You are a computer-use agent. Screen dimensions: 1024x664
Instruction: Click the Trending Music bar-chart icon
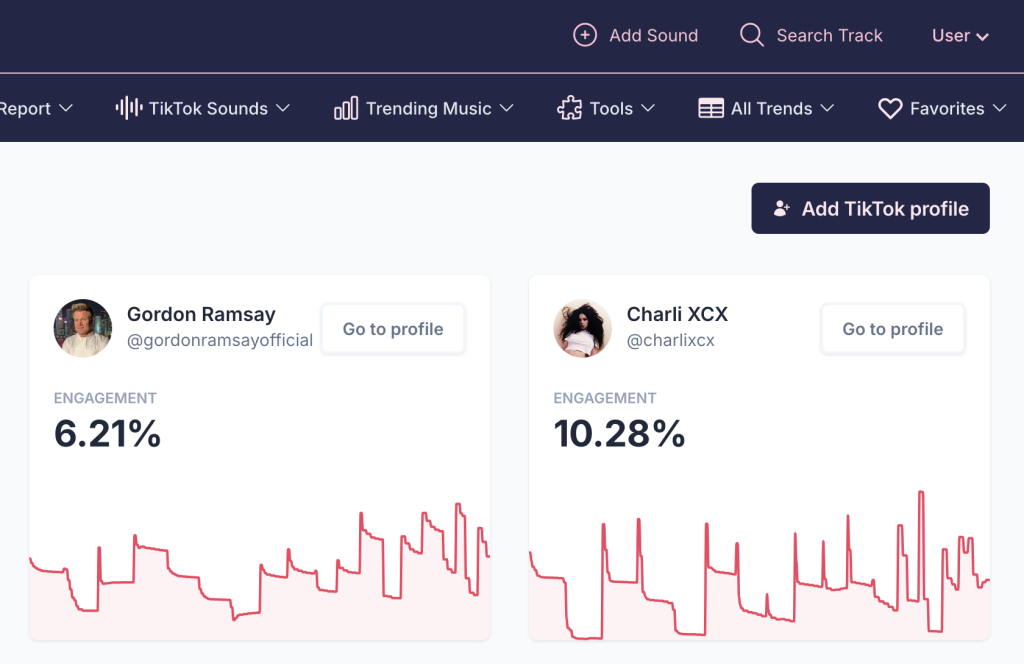coord(344,108)
